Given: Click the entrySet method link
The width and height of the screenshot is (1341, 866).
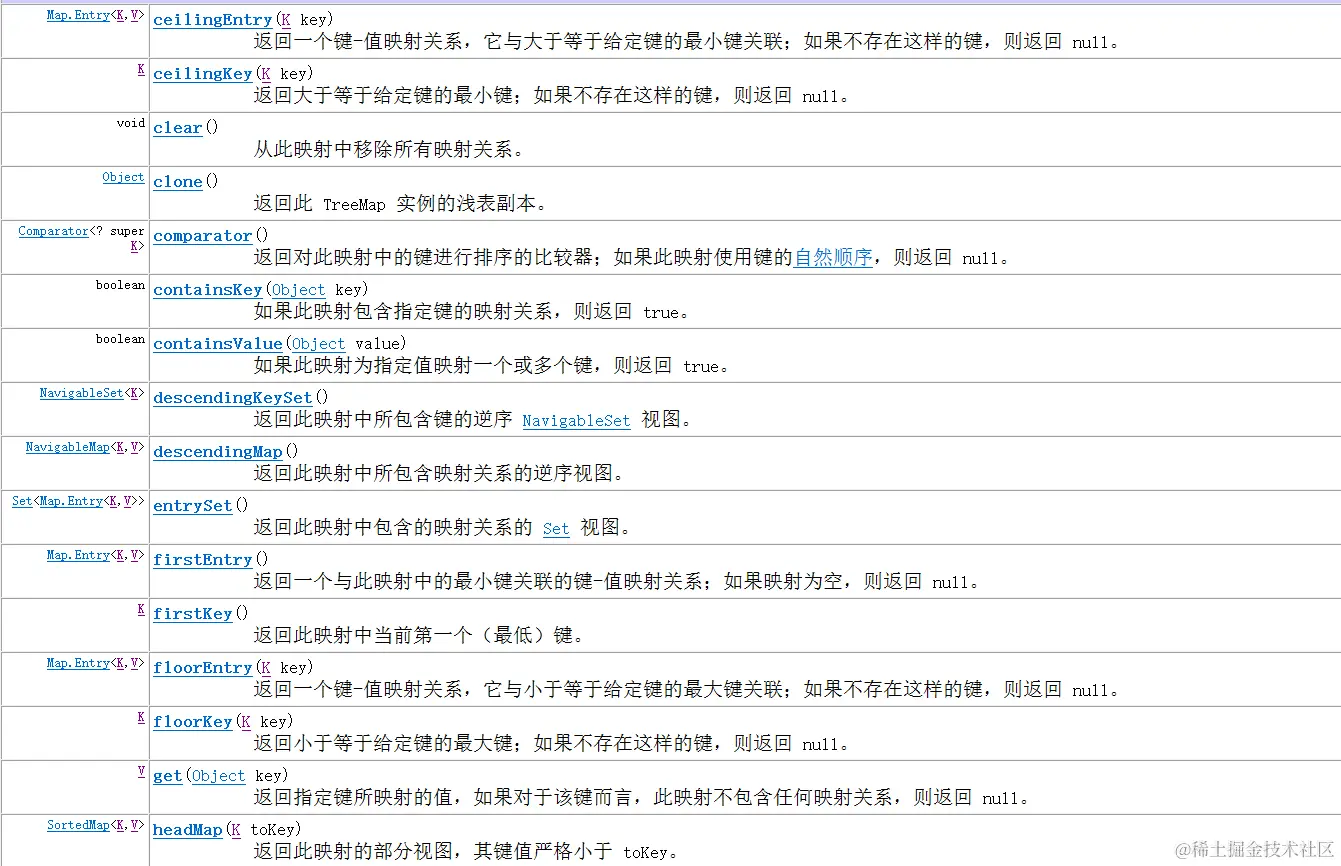Looking at the screenshot, I should 192,505.
